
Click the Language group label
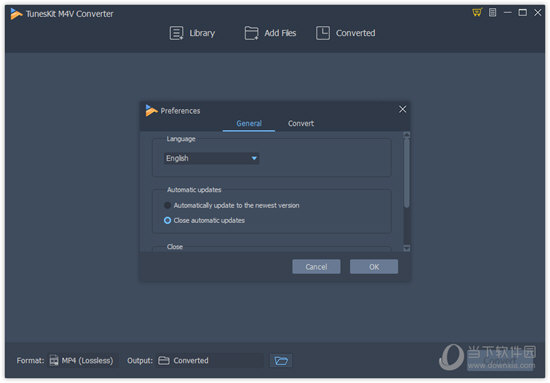[181, 139]
